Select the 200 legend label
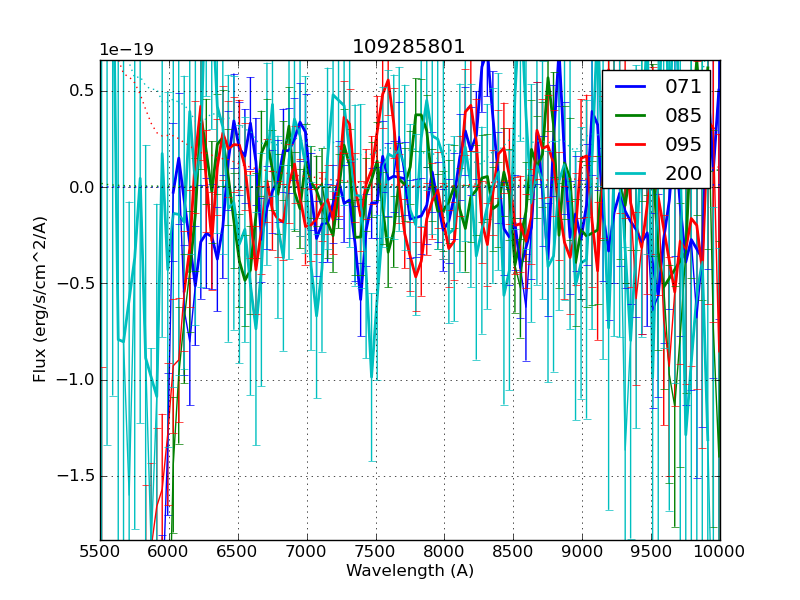Viewport: 800px width, 600px height. [x=683, y=173]
